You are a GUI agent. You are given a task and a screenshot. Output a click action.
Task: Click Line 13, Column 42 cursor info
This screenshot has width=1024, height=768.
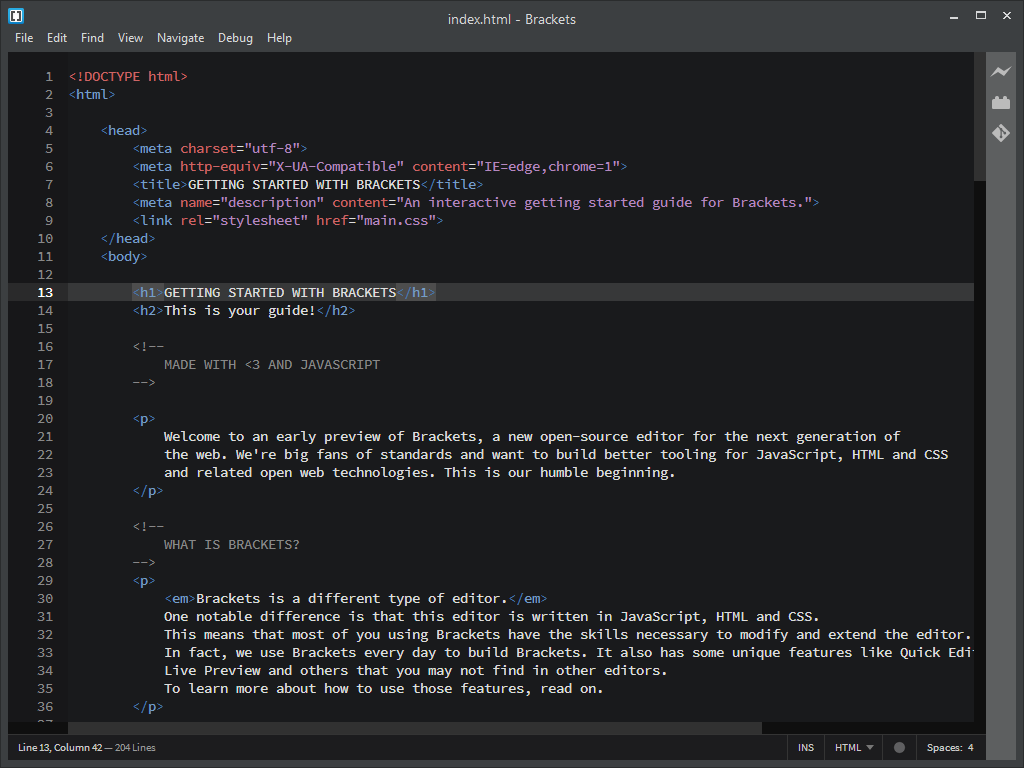pyautogui.click(x=60, y=748)
